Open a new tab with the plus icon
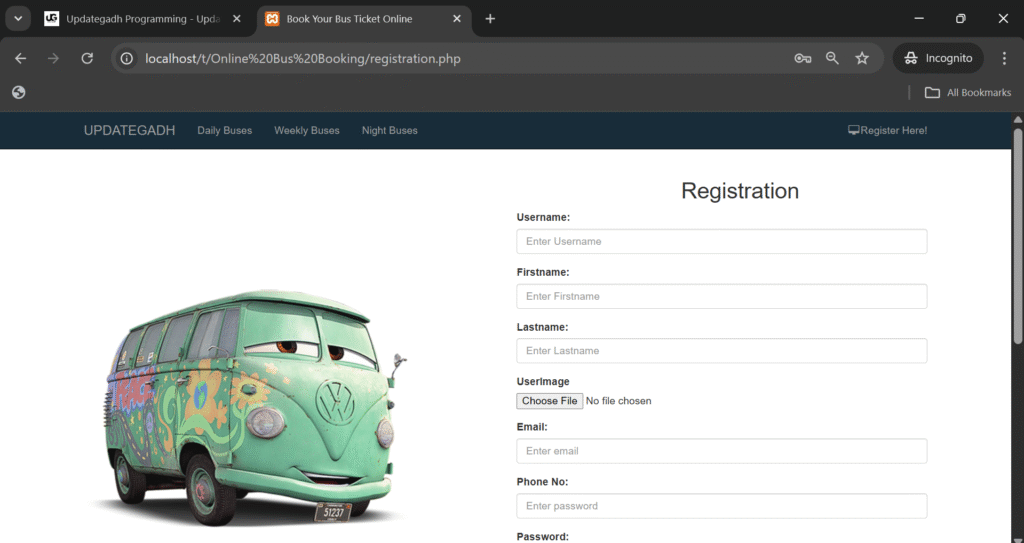The image size is (1024, 543). pyautogui.click(x=490, y=19)
